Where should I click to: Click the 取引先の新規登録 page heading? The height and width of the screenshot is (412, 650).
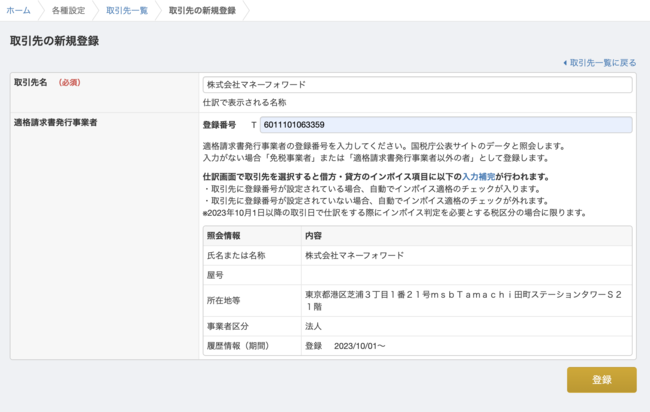coord(54,41)
